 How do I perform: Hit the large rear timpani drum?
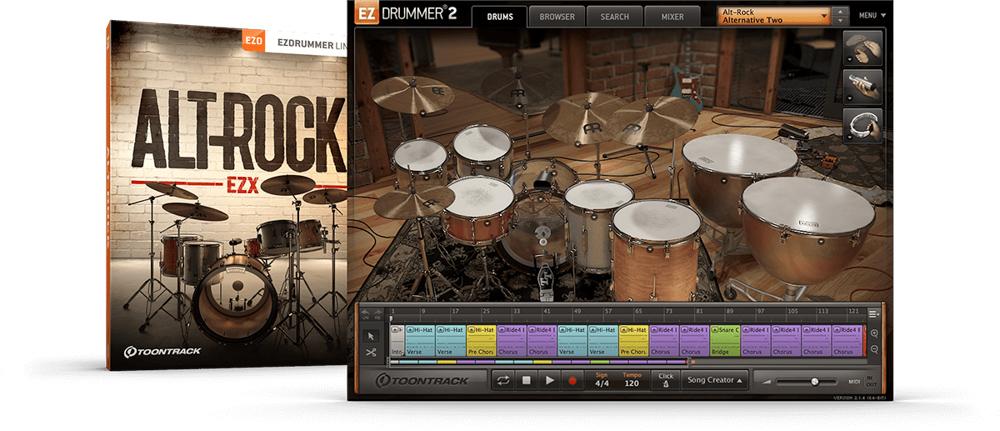pyautogui.click(x=740, y=180)
